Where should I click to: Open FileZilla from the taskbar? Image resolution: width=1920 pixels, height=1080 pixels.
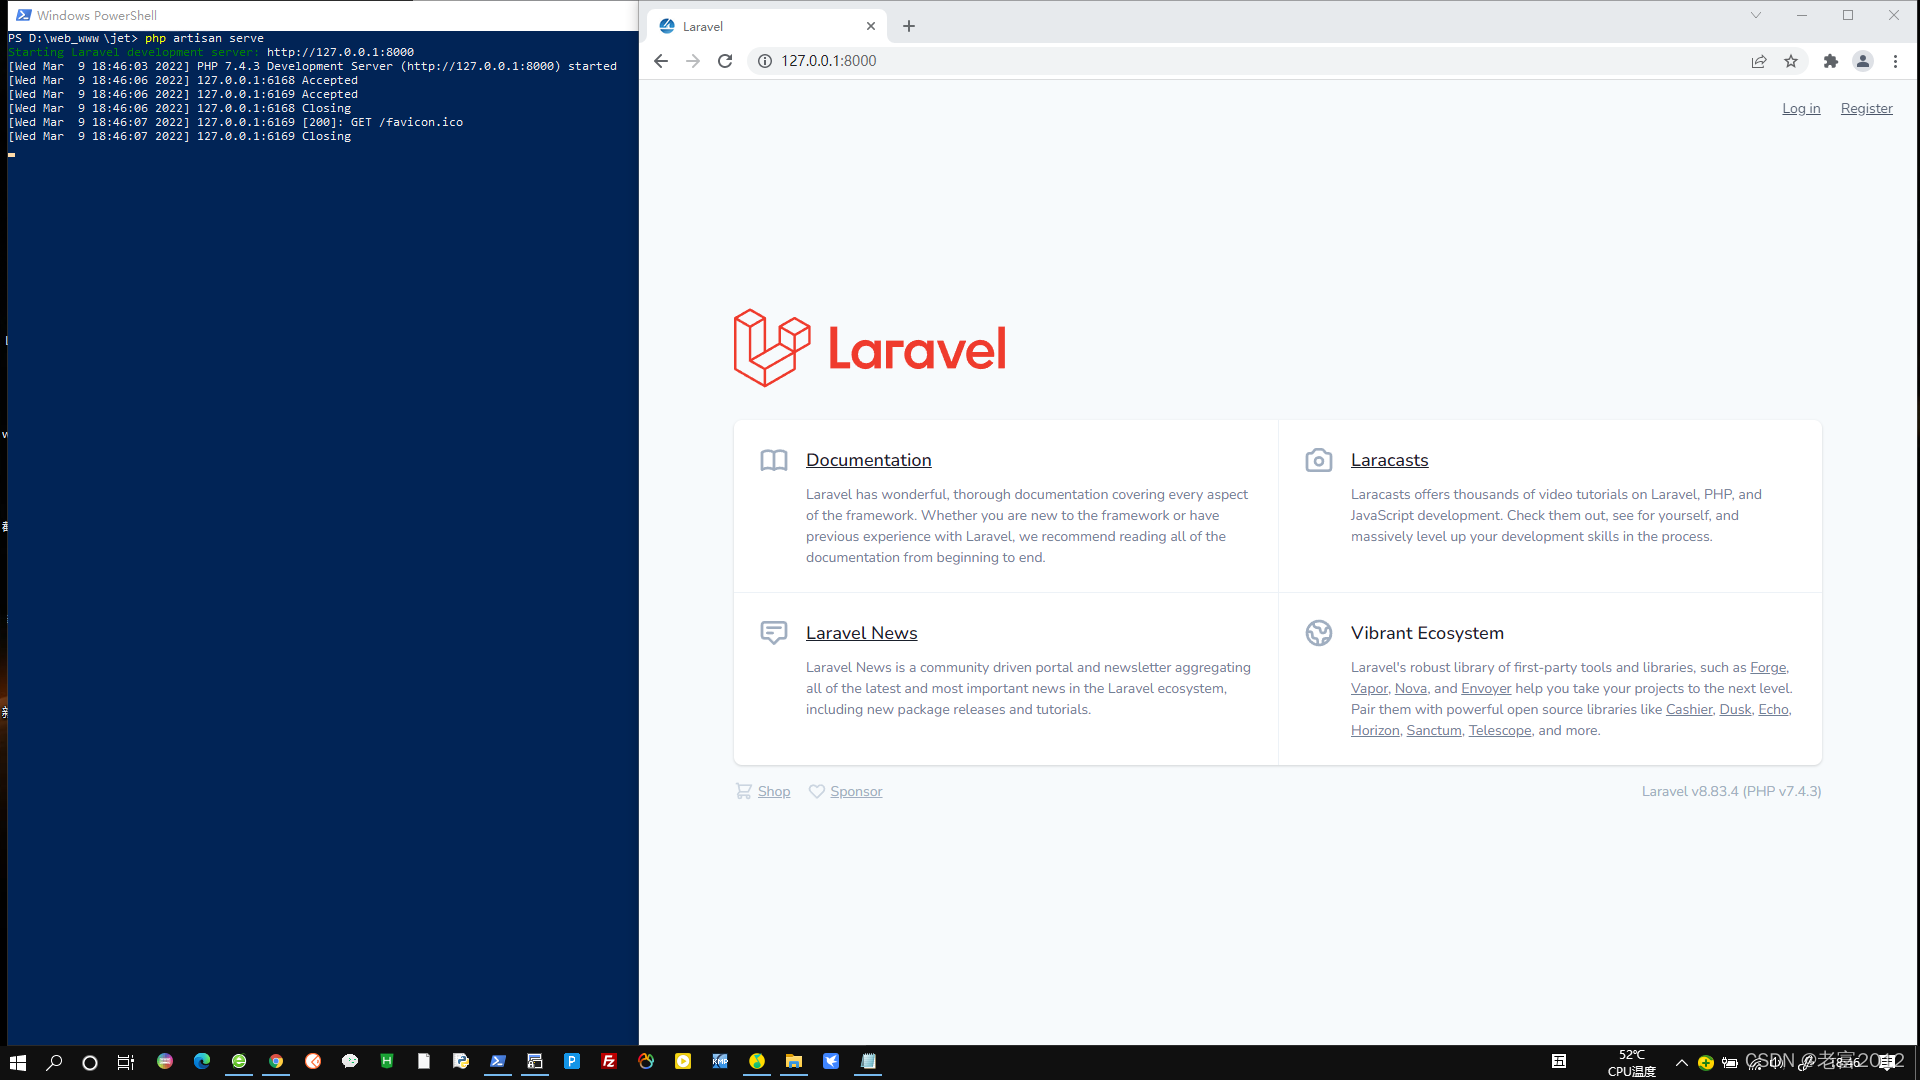coord(609,1061)
